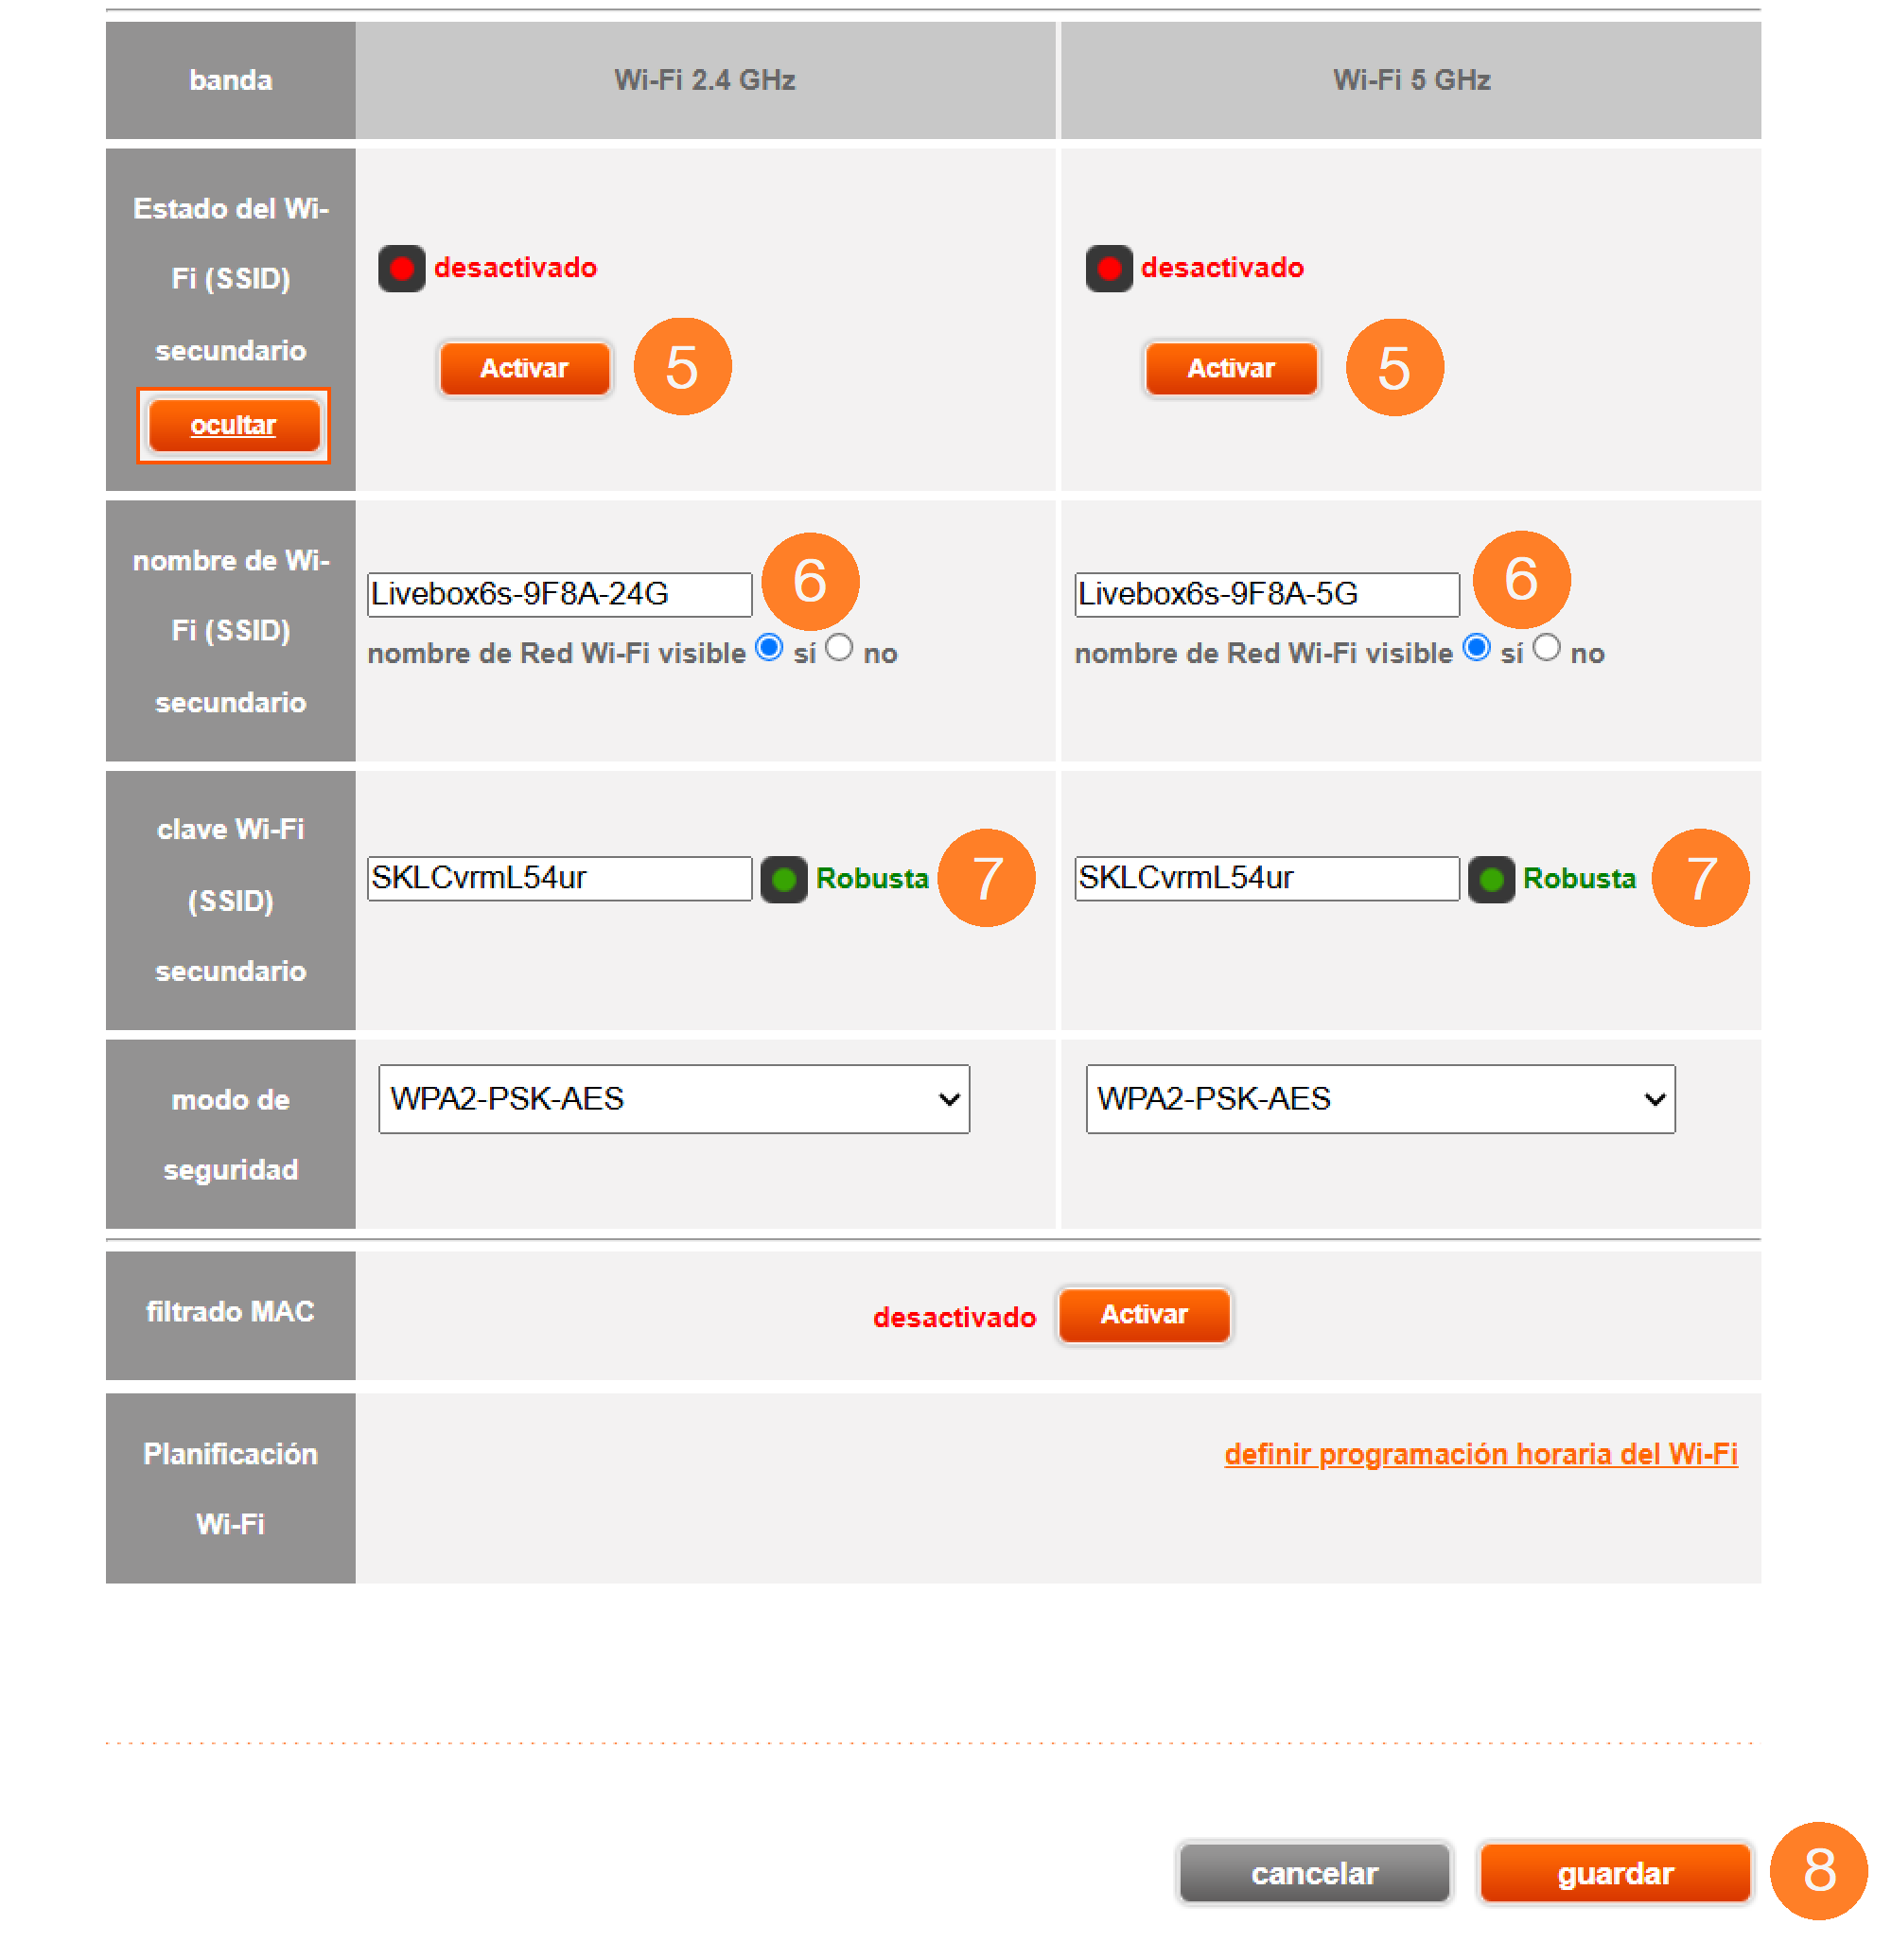Select 'no' for 2.4 GHz network visibility

tap(839, 648)
